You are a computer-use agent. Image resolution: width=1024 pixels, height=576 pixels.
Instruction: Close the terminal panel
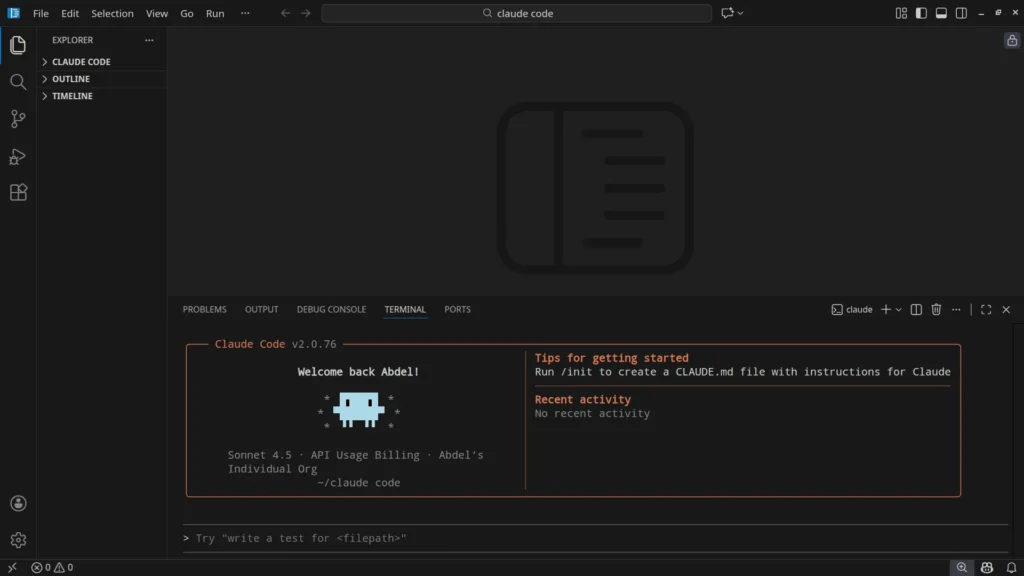[x=1006, y=310]
